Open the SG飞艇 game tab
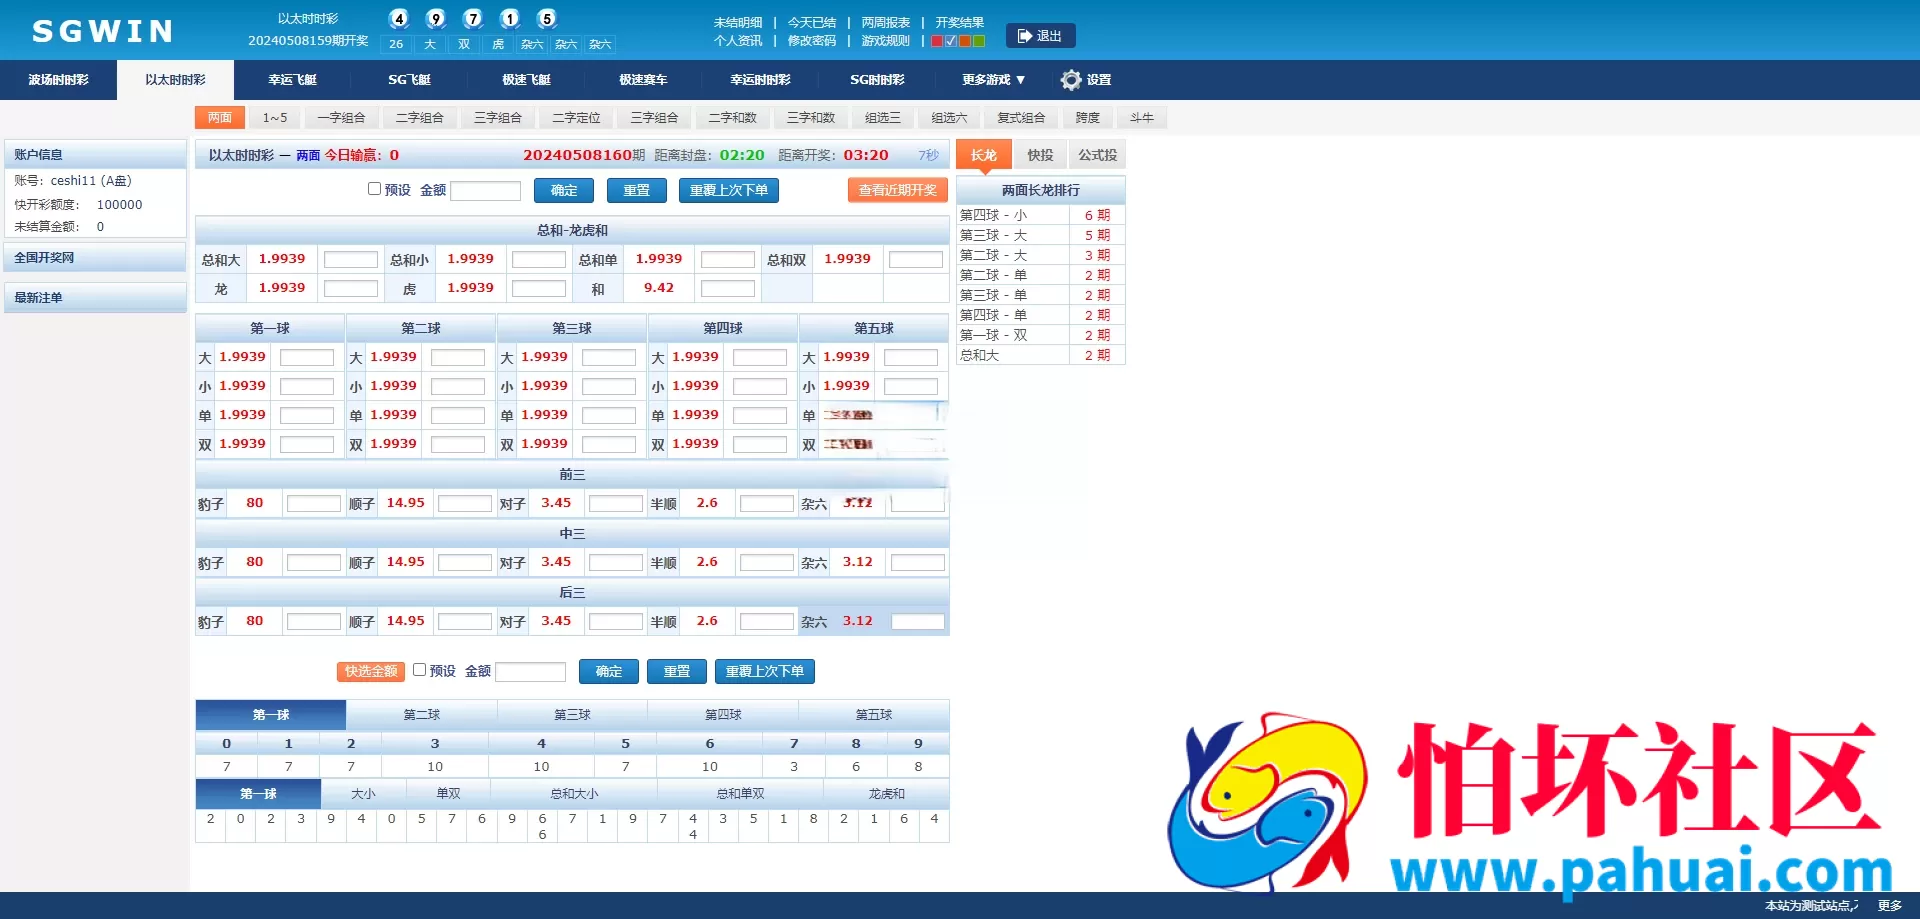1920x919 pixels. [x=409, y=80]
